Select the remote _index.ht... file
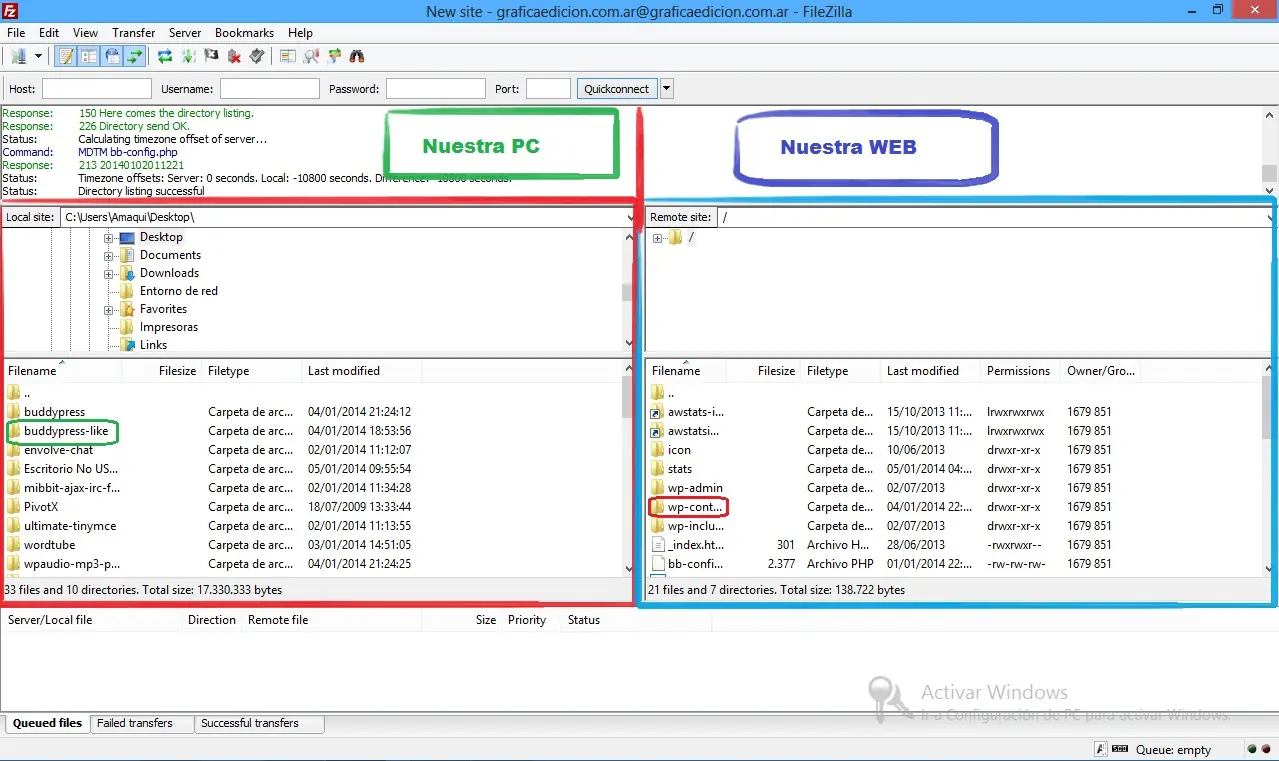Screen dimensions: 1279x761 [x=696, y=545]
